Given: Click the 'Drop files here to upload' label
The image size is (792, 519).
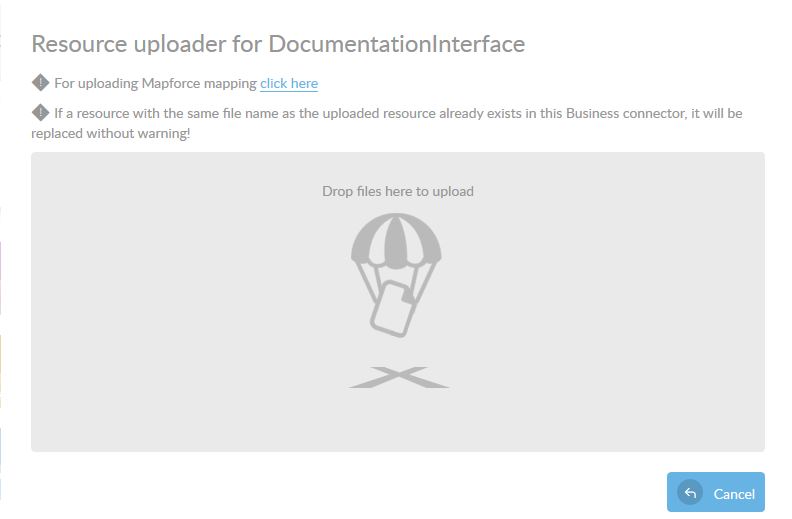Looking at the screenshot, I should coord(398,191).
